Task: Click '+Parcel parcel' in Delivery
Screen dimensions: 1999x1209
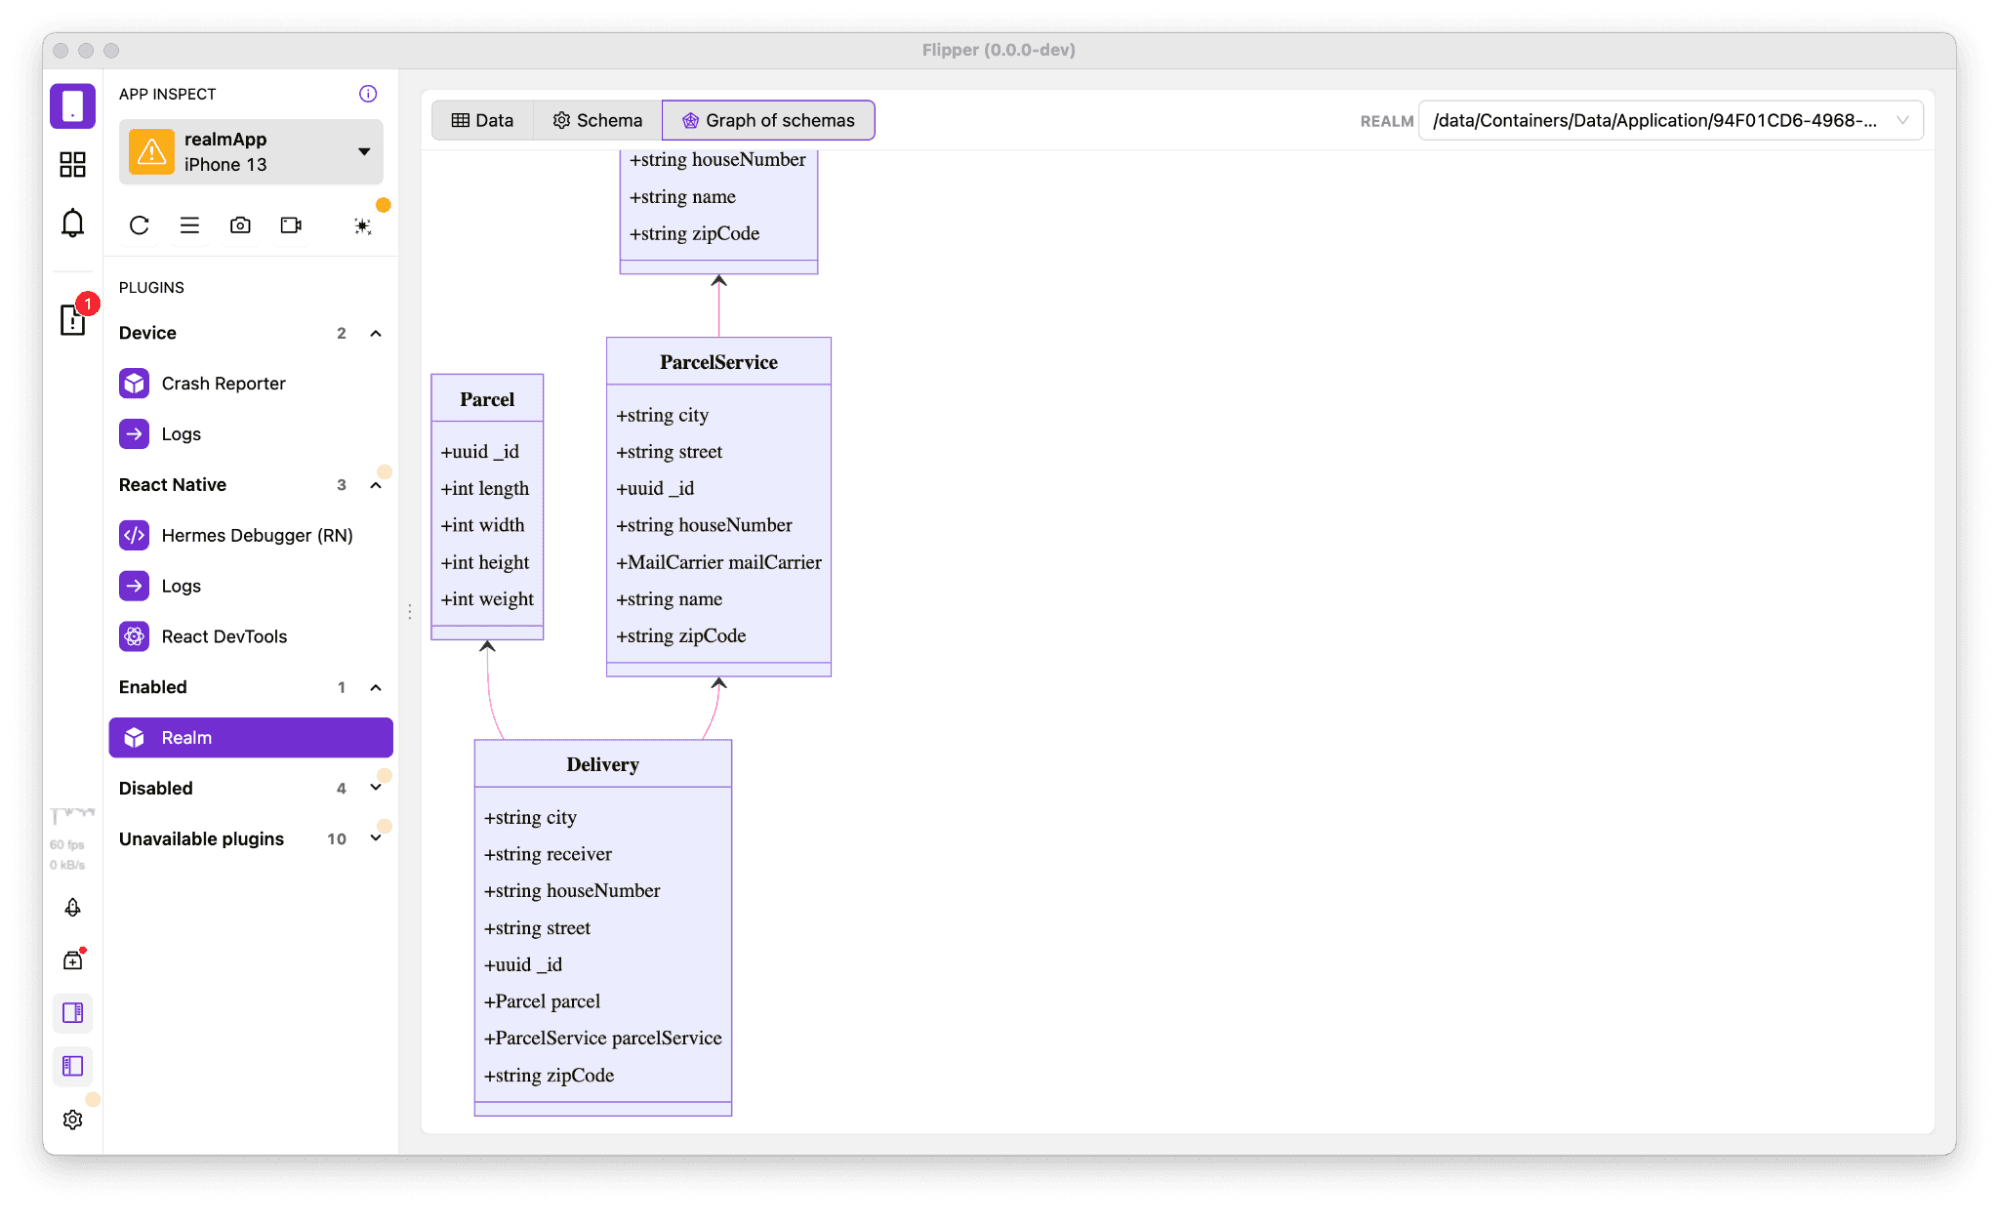Action: point(542,1001)
